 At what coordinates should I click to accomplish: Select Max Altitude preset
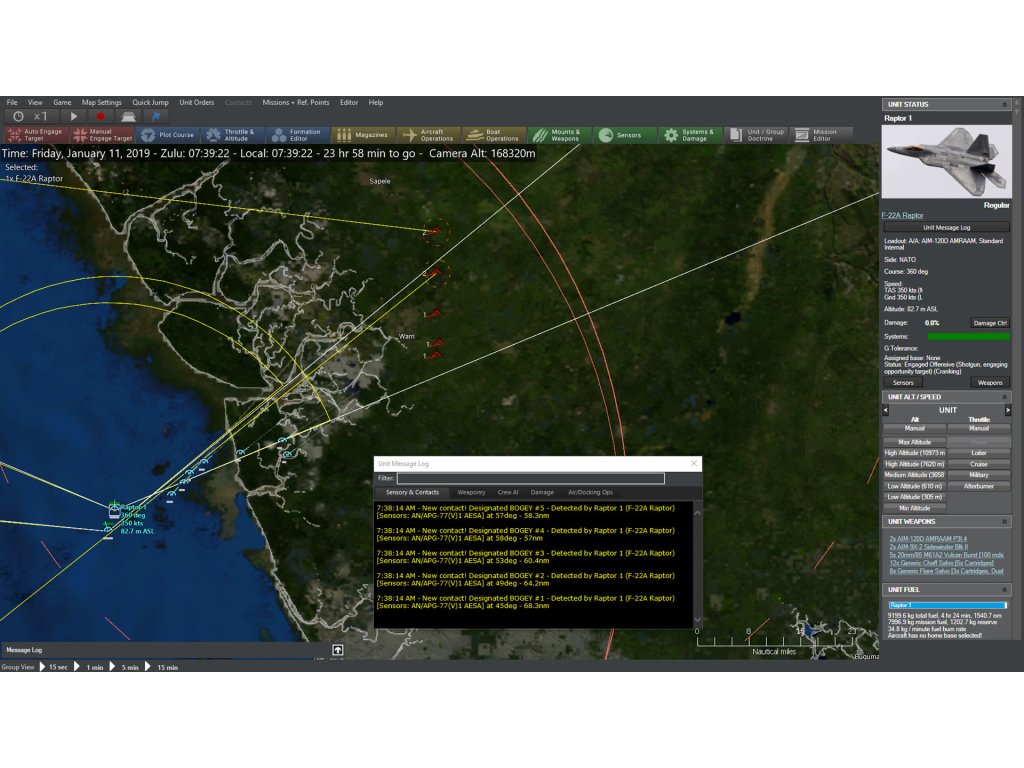(x=914, y=442)
